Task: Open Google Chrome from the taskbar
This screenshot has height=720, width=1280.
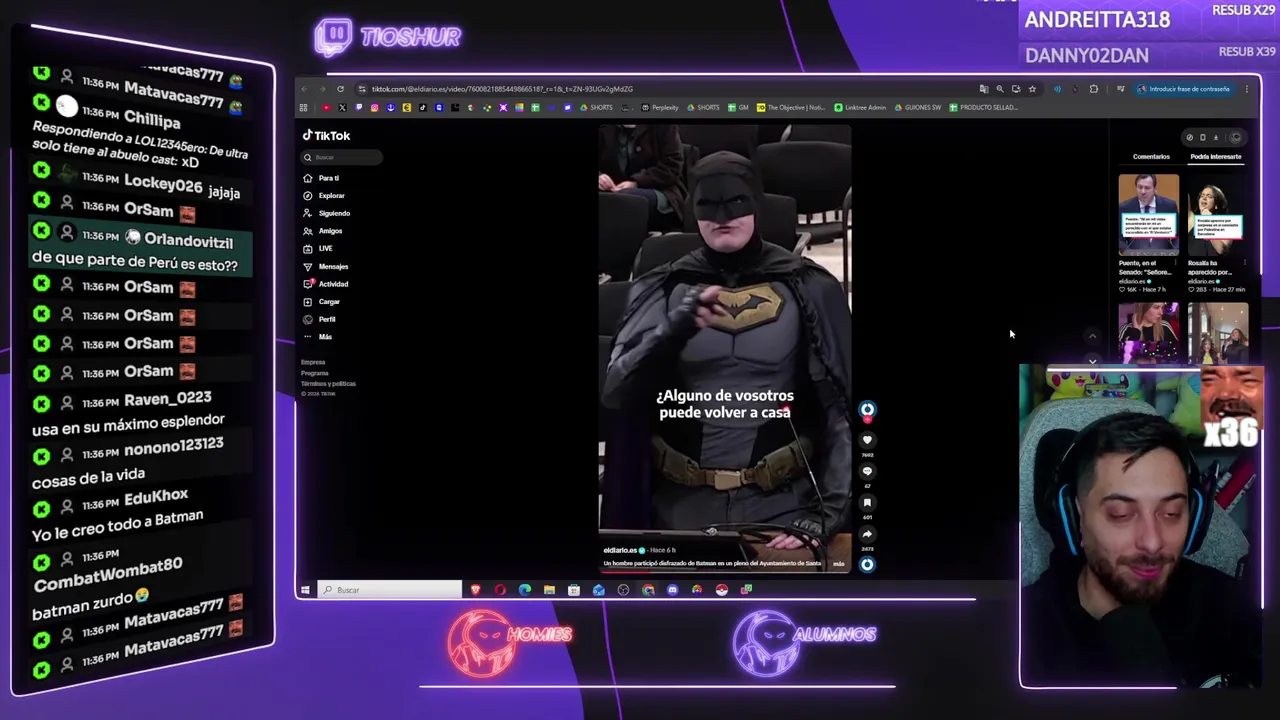Action: pyautogui.click(x=648, y=590)
